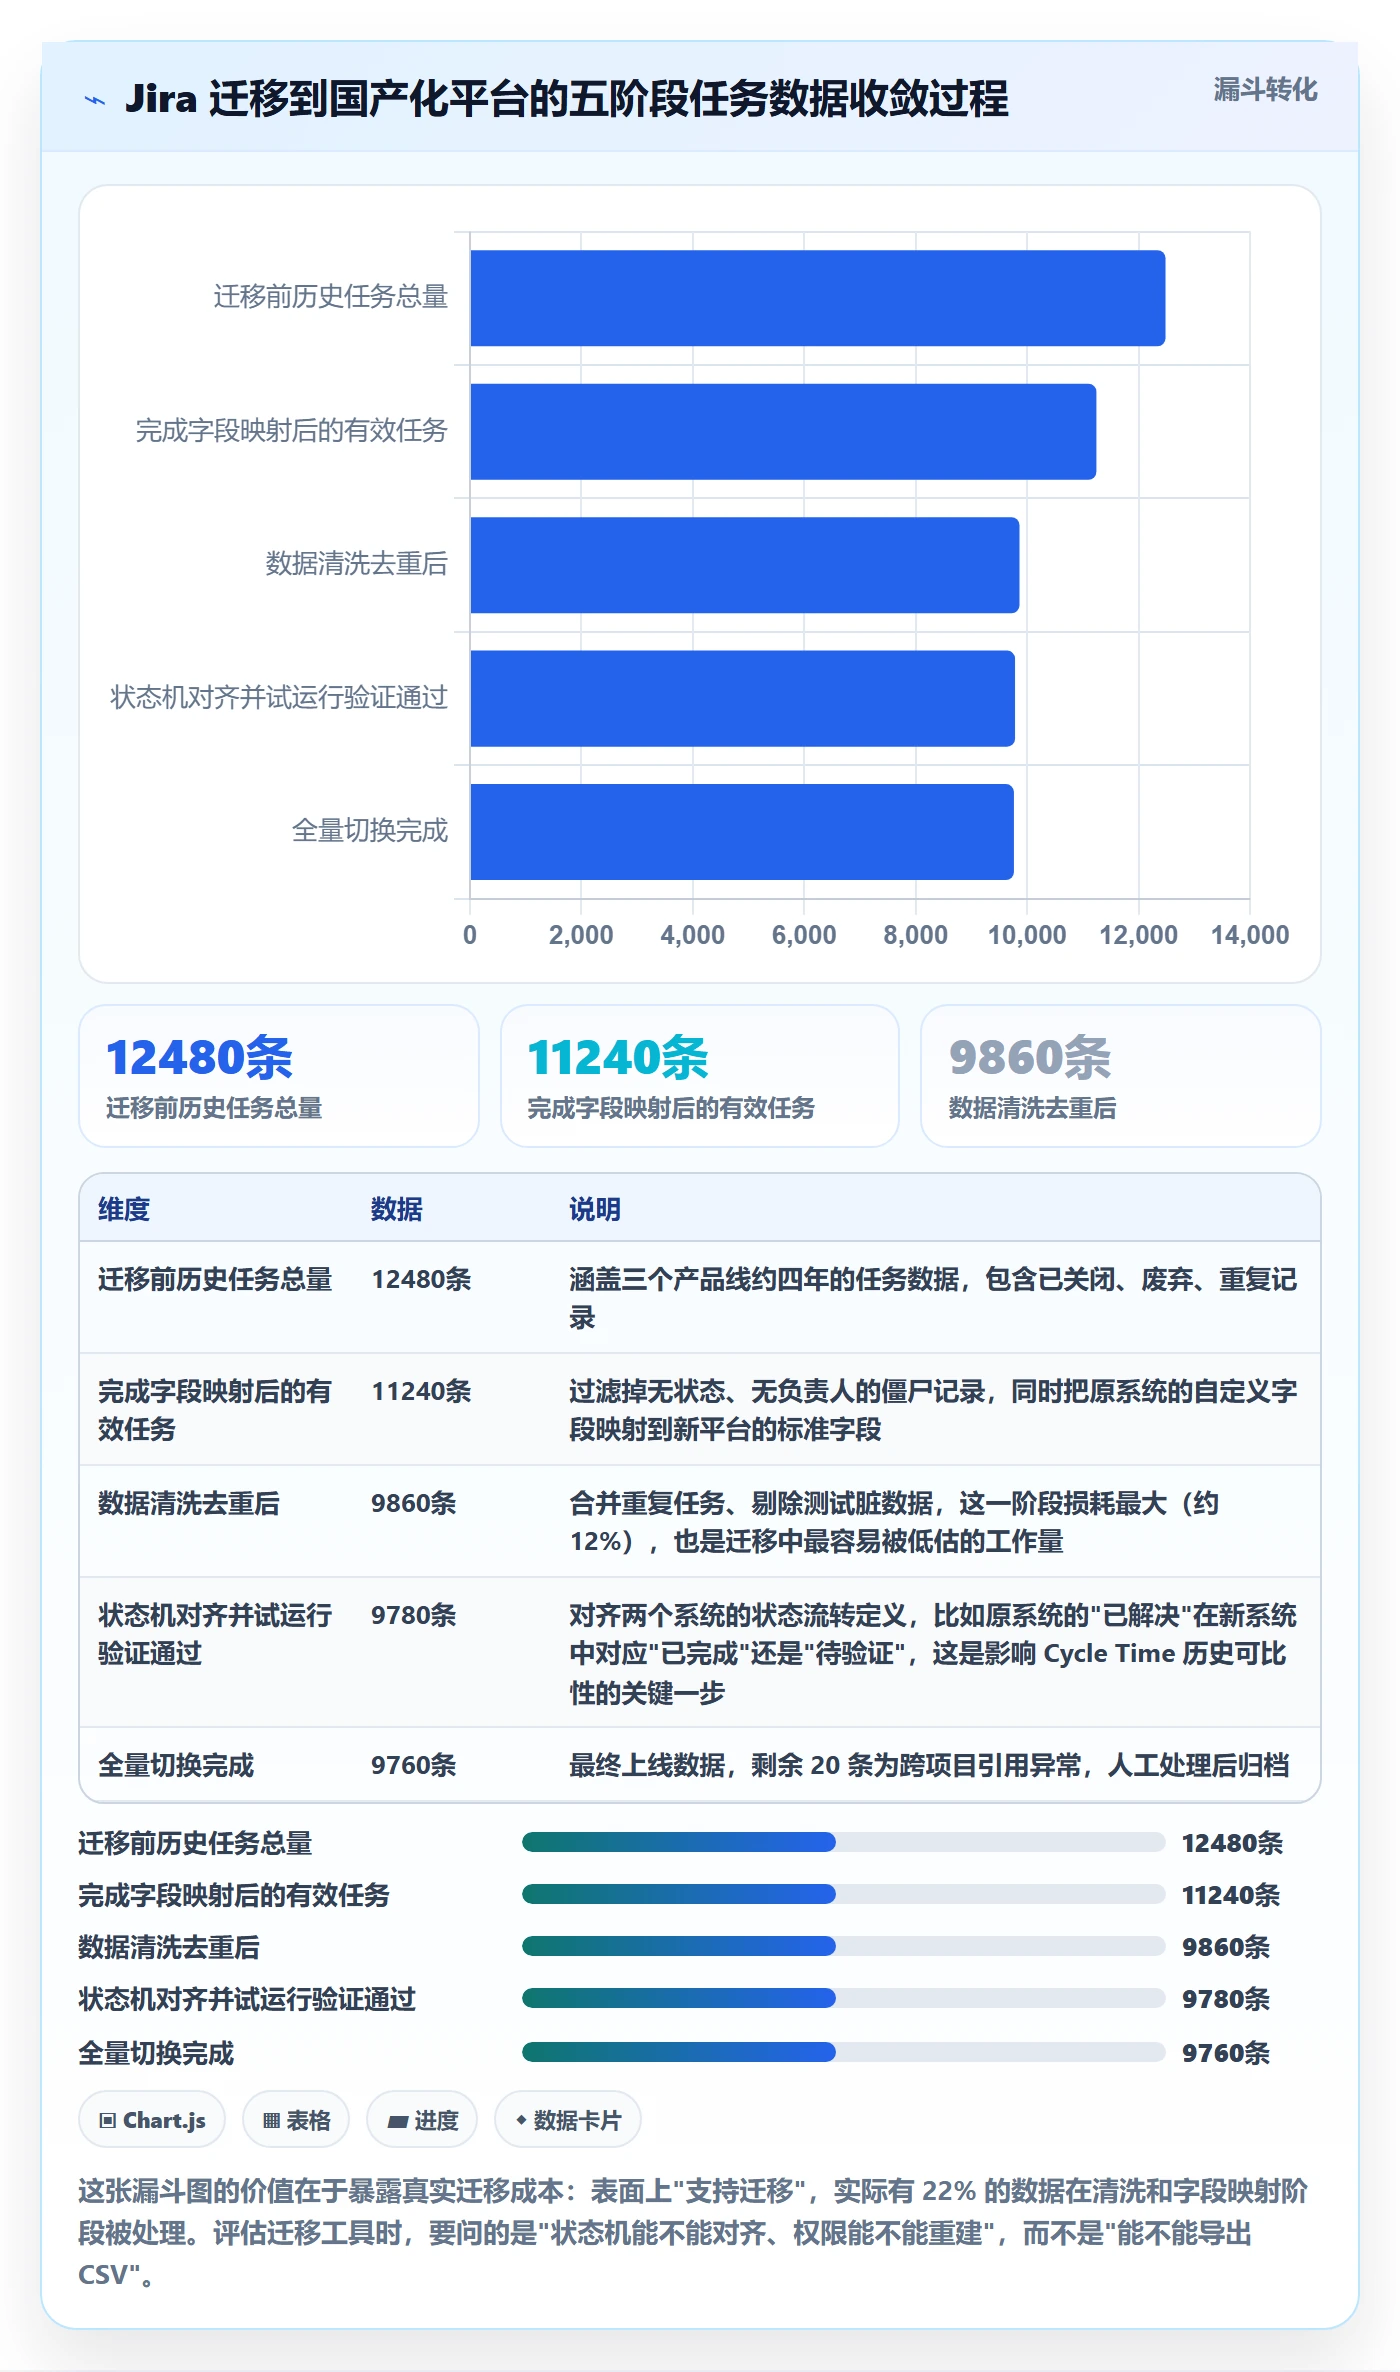Select the 9780条 table cell
Screen dimensions: 1400x2372
tap(414, 1615)
